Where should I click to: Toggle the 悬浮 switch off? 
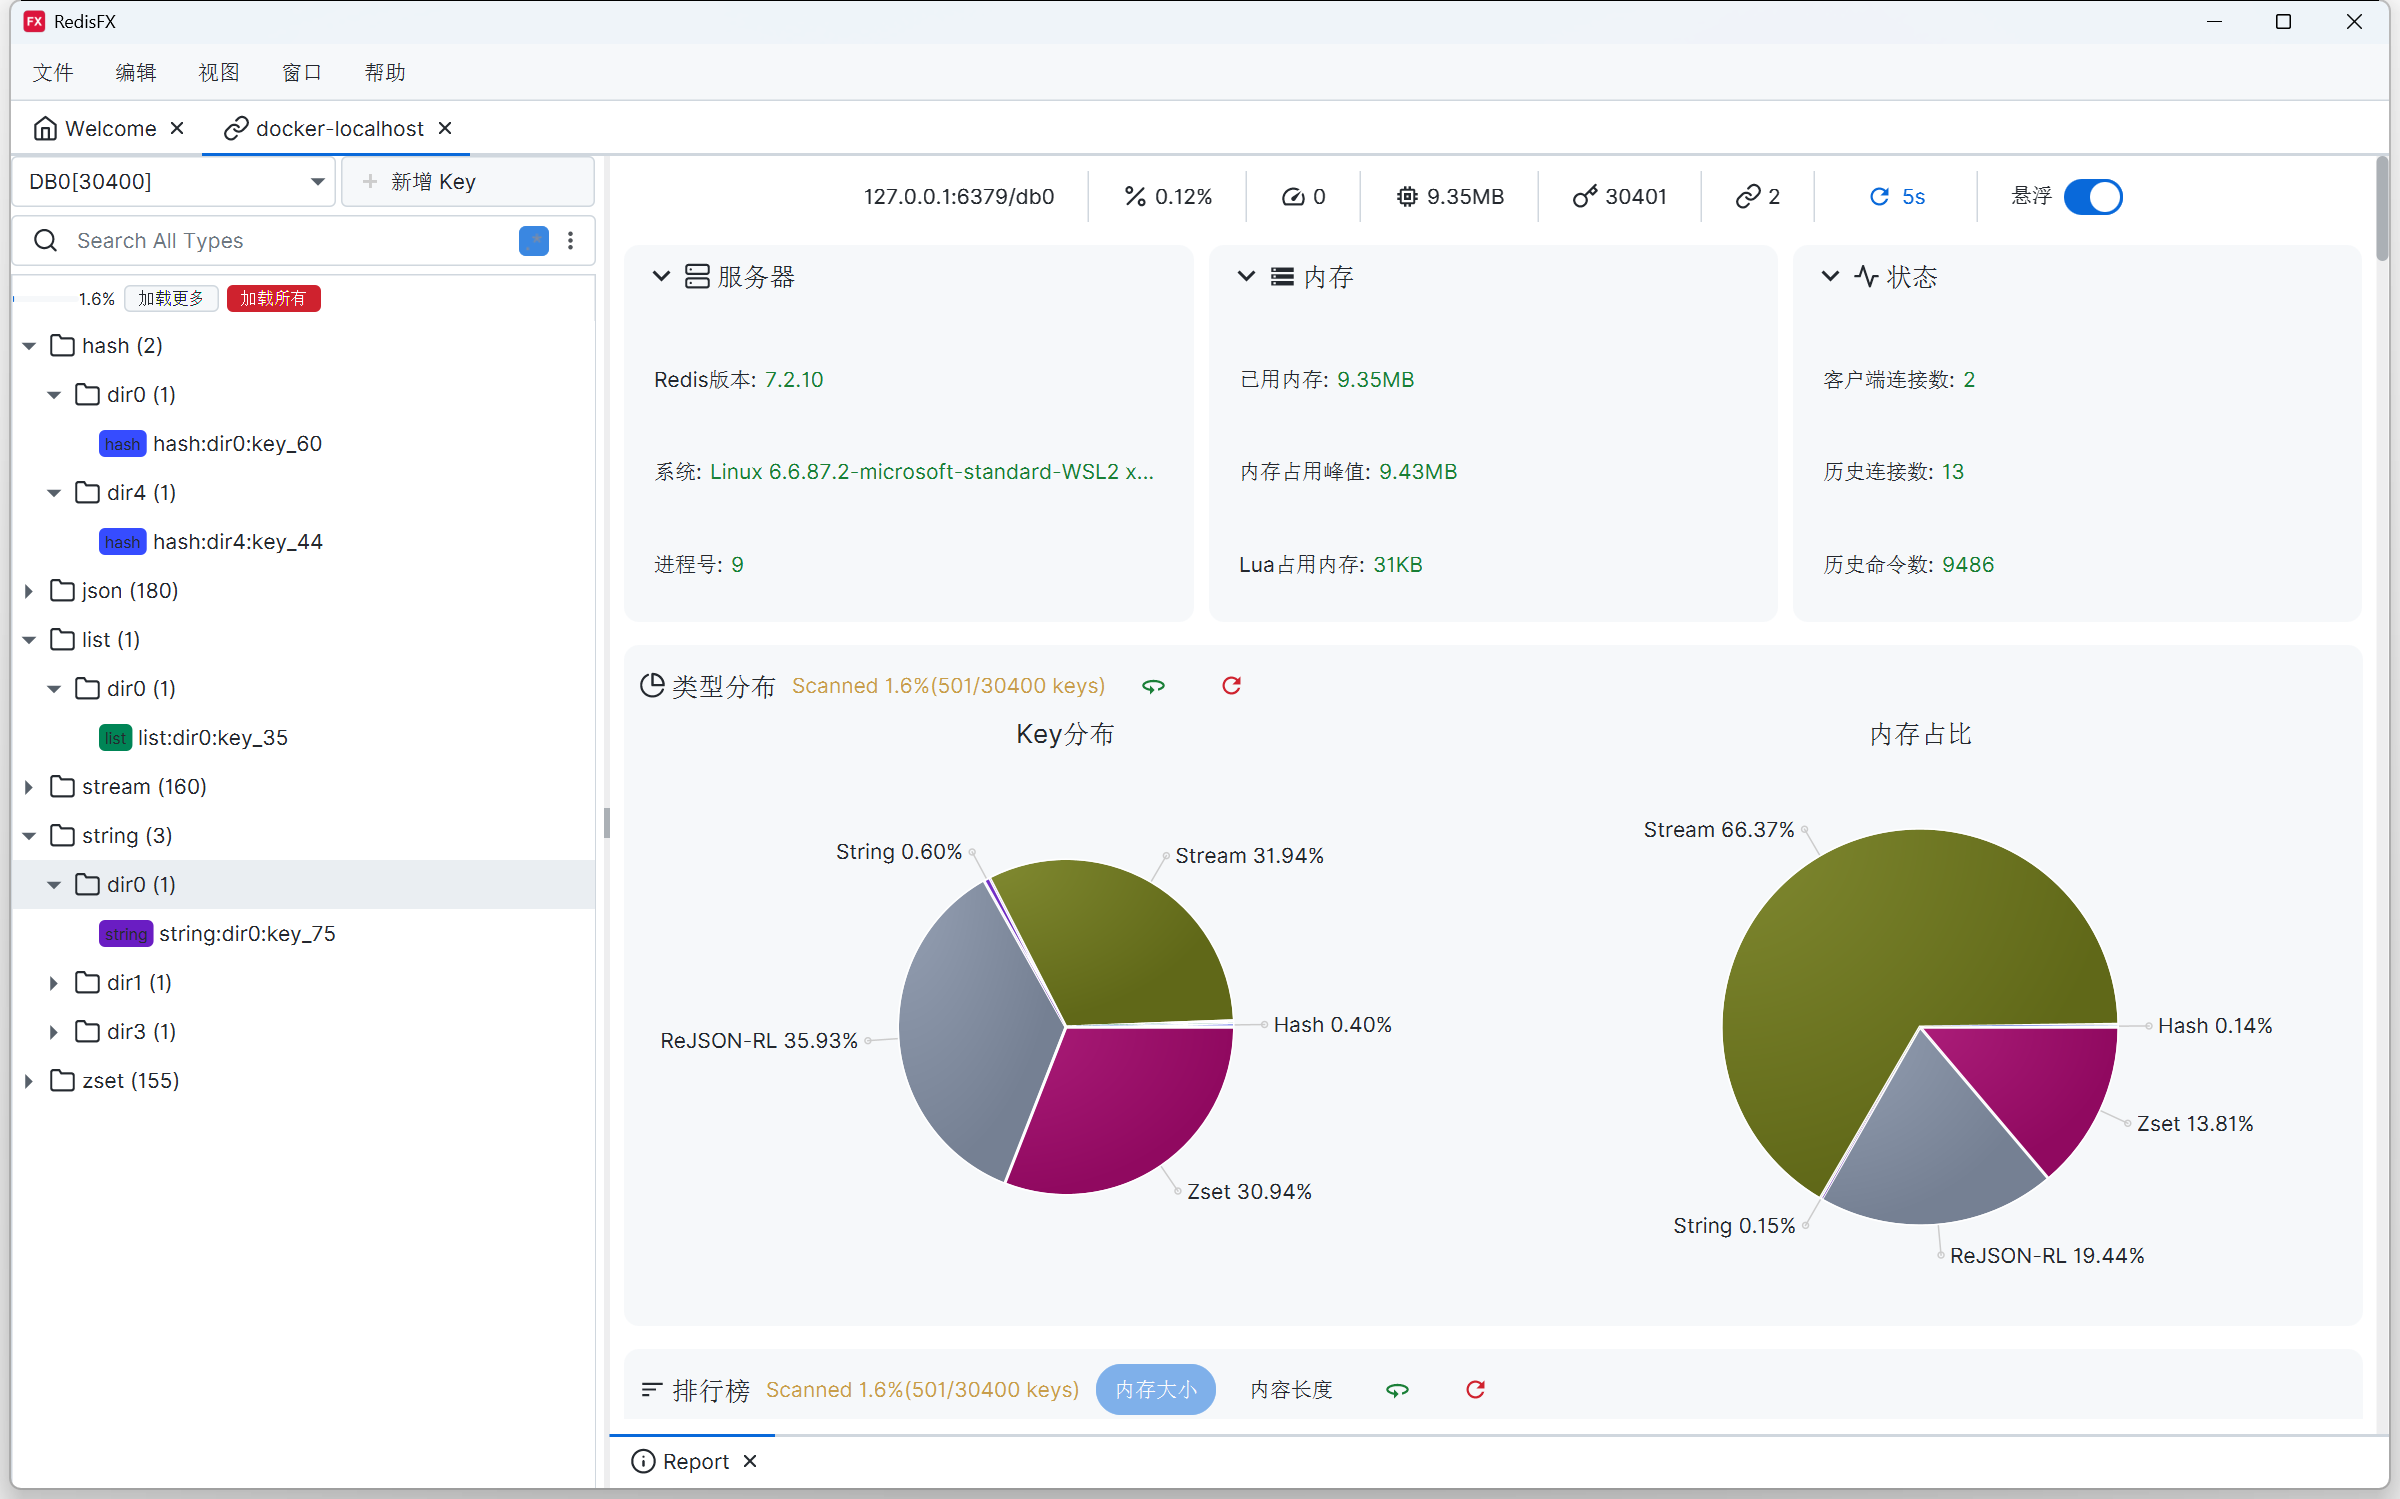point(2094,197)
